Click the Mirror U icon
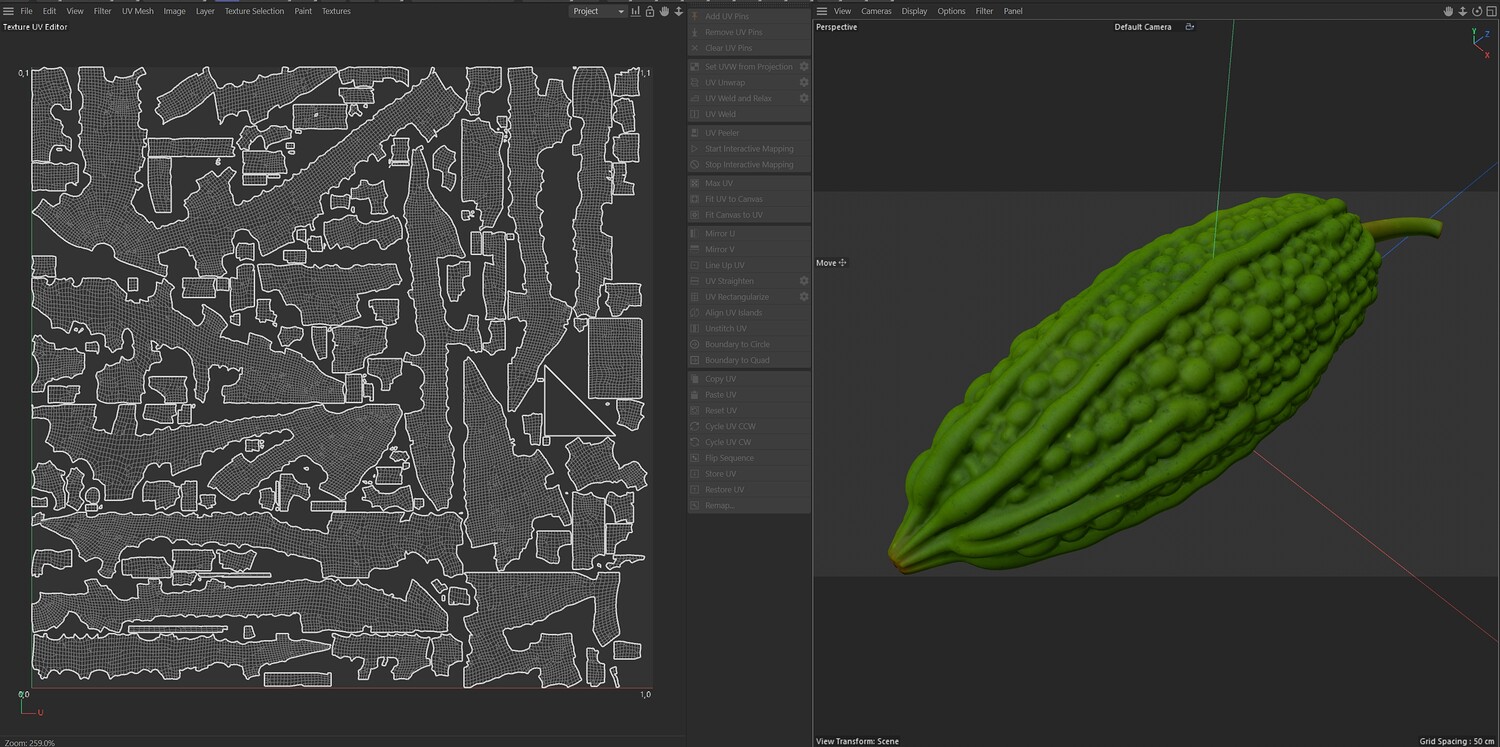 tap(695, 233)
